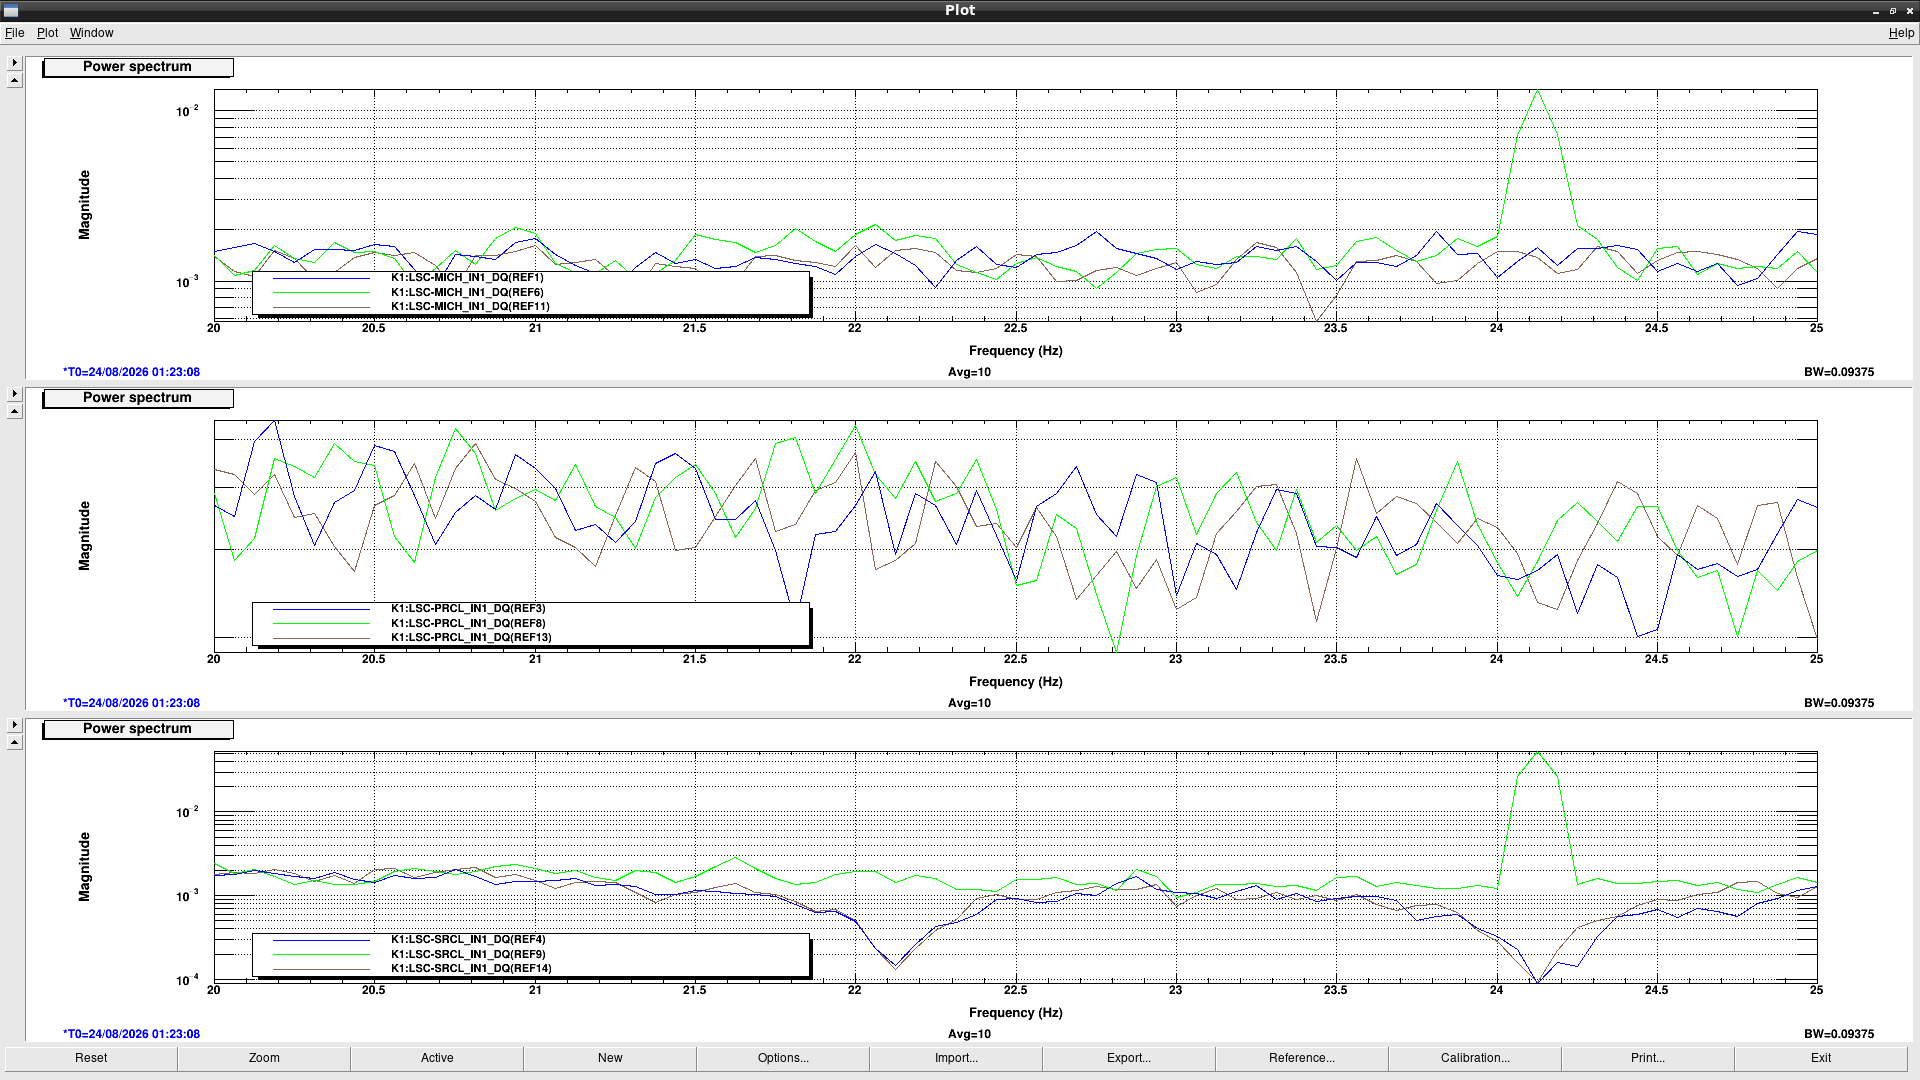The image size is (1920, 1080).
Task: Open the Window menu
Action: (91, 33)
